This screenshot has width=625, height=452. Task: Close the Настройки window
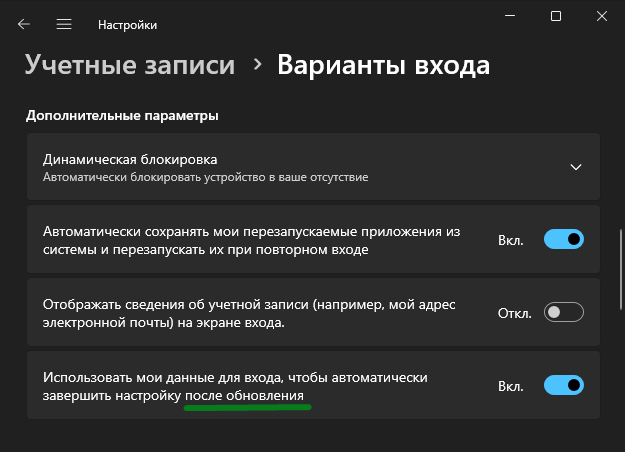tap(602, 16)
